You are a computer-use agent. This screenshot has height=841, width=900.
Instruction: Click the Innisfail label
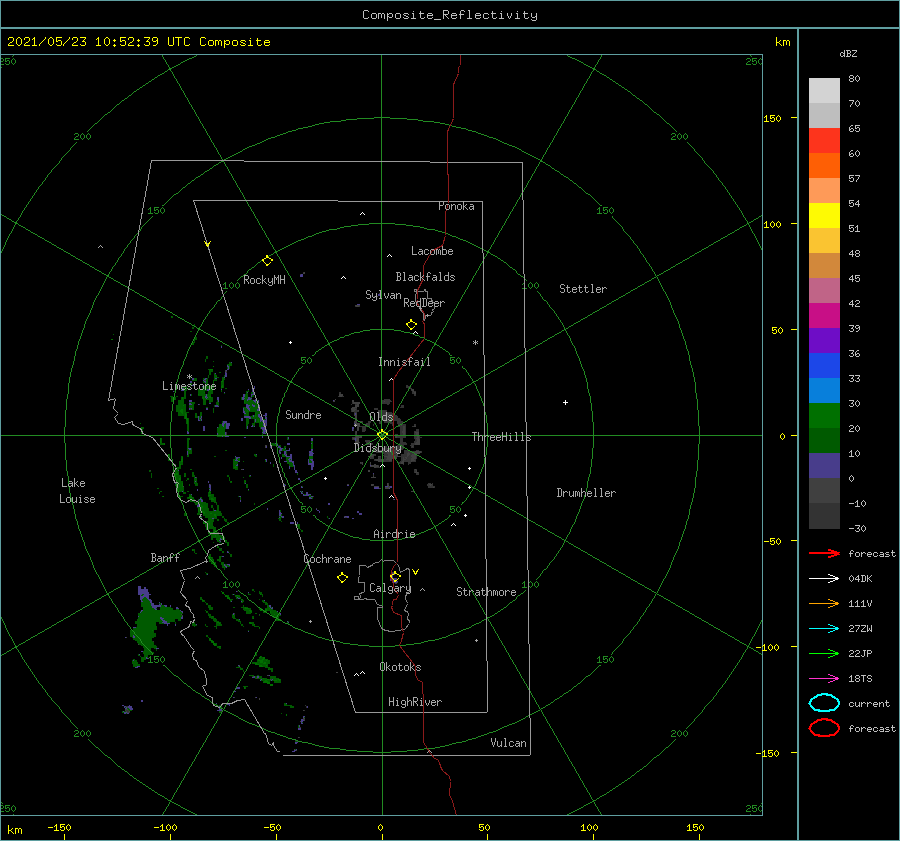point(404,362)
